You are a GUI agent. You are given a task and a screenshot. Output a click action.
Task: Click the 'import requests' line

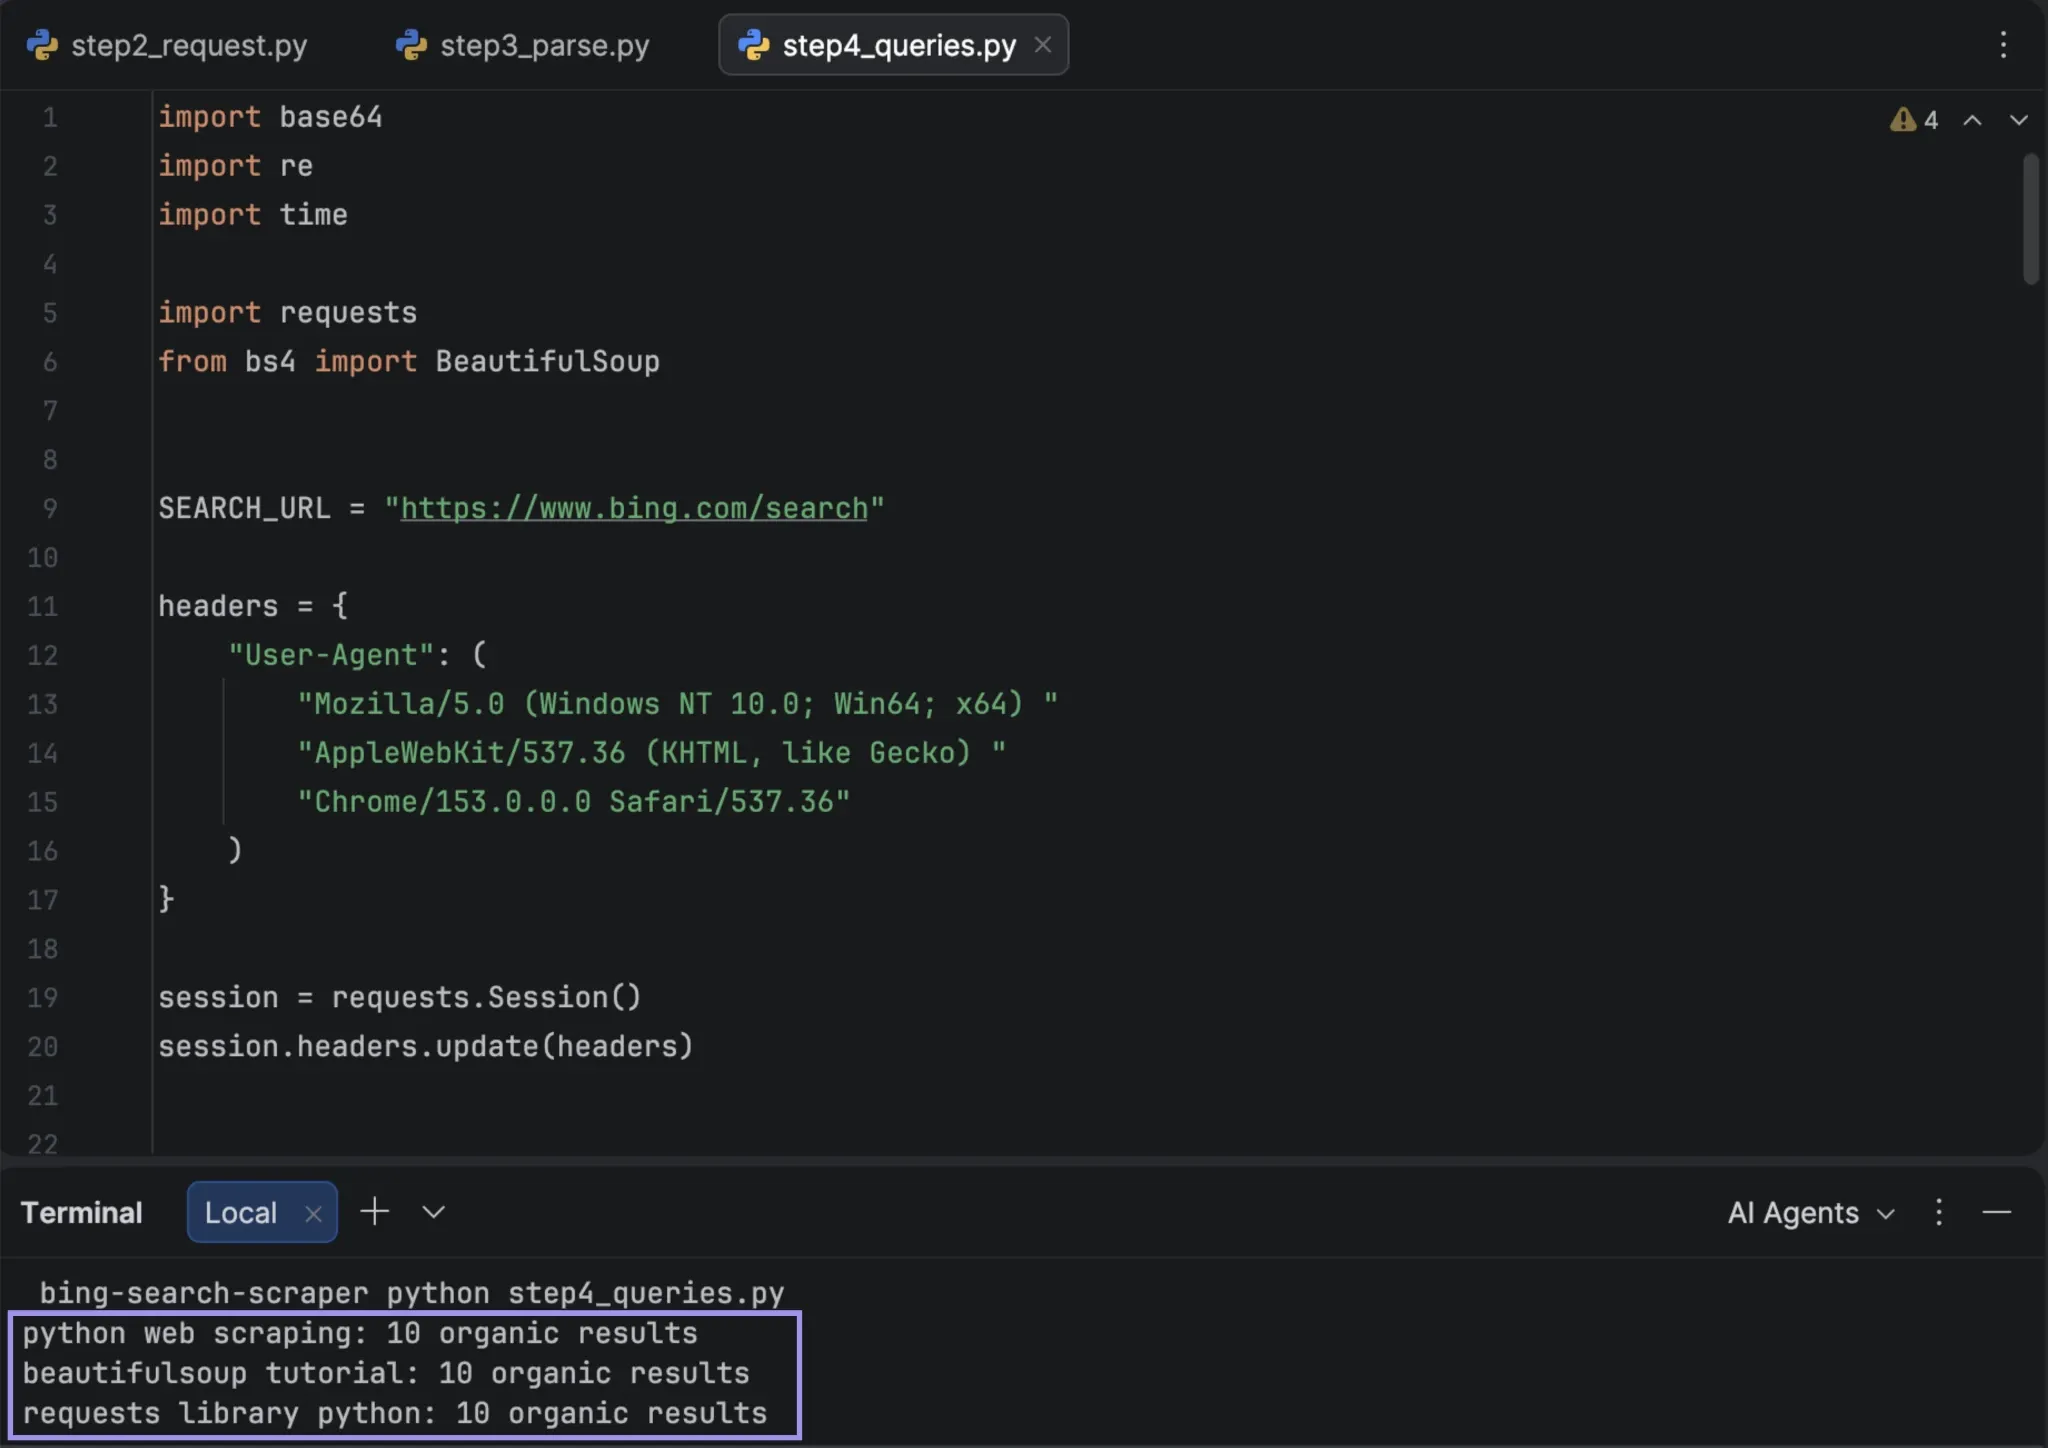point(287,313)
